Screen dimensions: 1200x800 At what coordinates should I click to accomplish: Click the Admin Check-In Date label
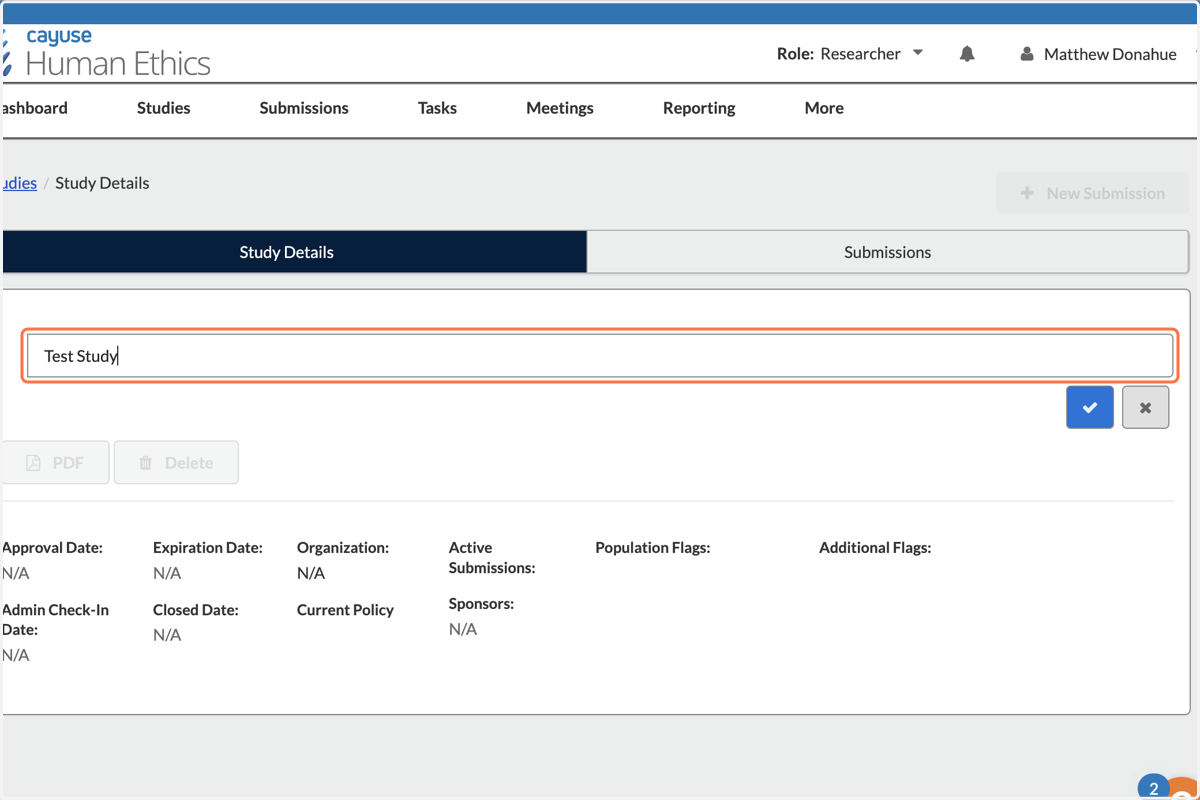55,620
